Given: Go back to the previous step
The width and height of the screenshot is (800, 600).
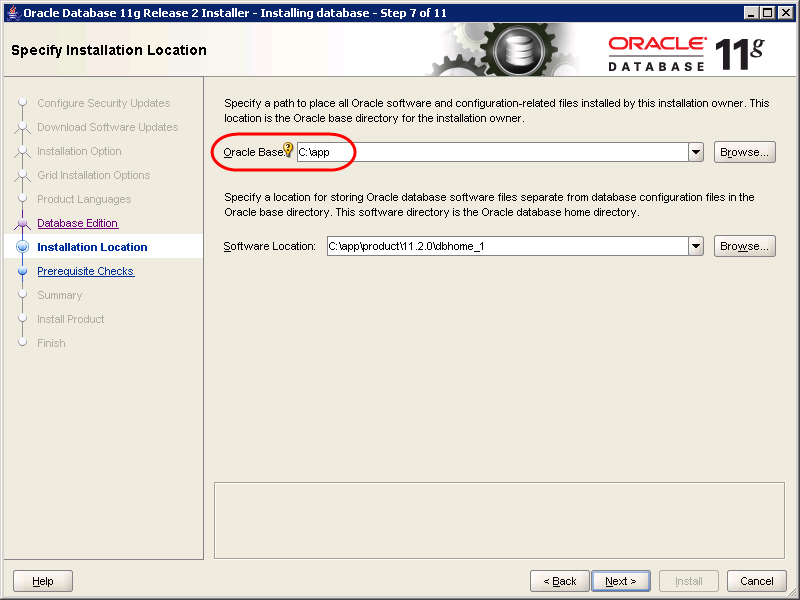Looking at the screenshot, I should (560, 581).
